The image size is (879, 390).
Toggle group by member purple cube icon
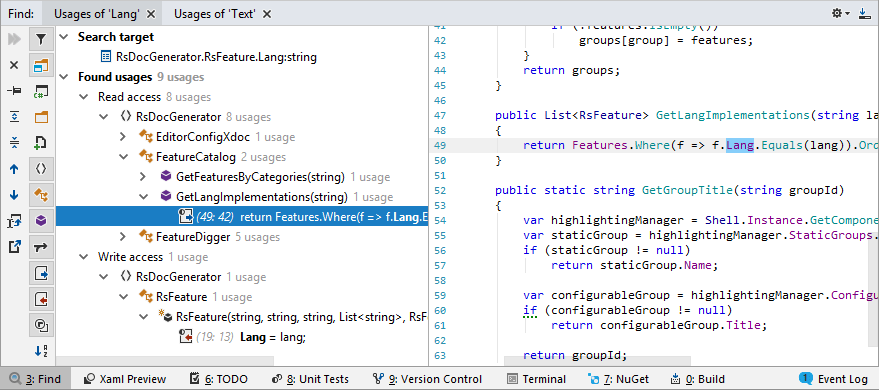(x=41, y=221)
